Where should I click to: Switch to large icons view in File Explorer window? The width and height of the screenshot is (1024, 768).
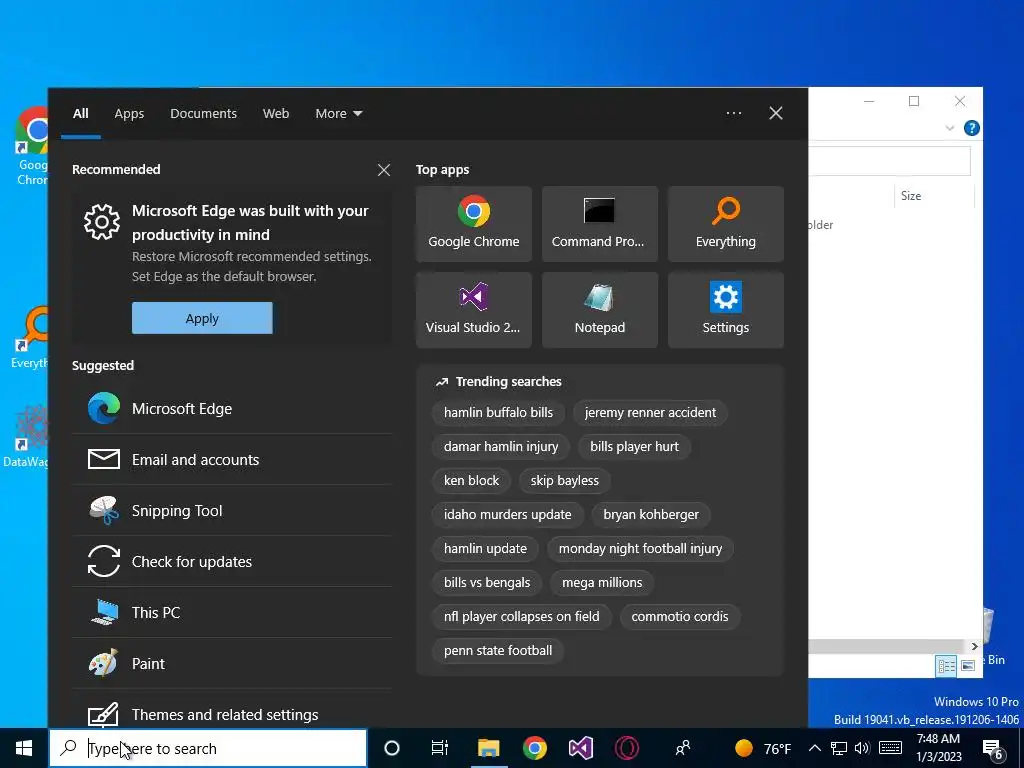pos(968,665)
